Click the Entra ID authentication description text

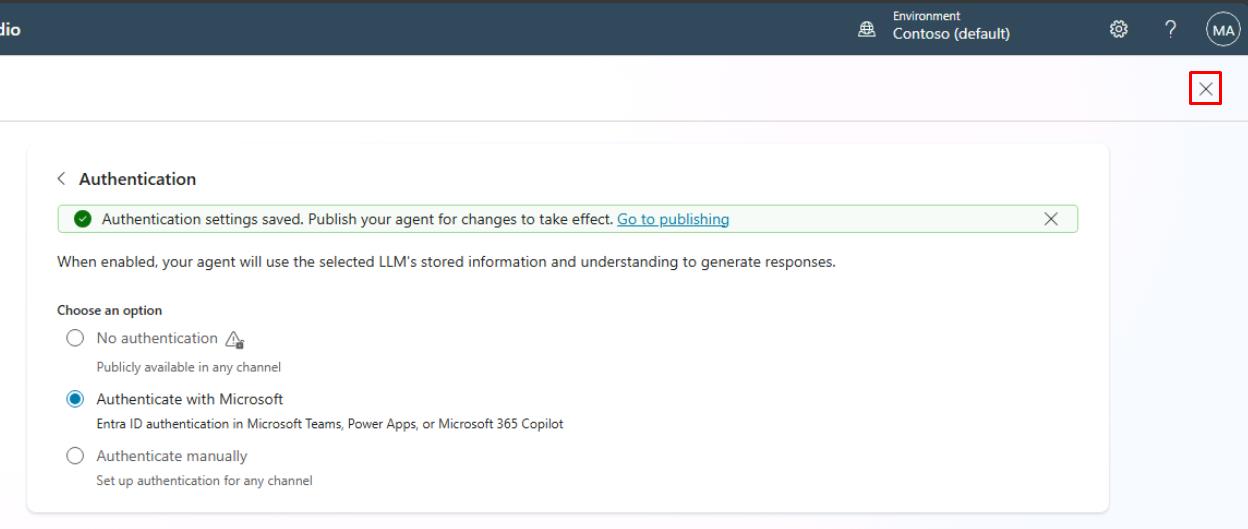click(329, 424)
